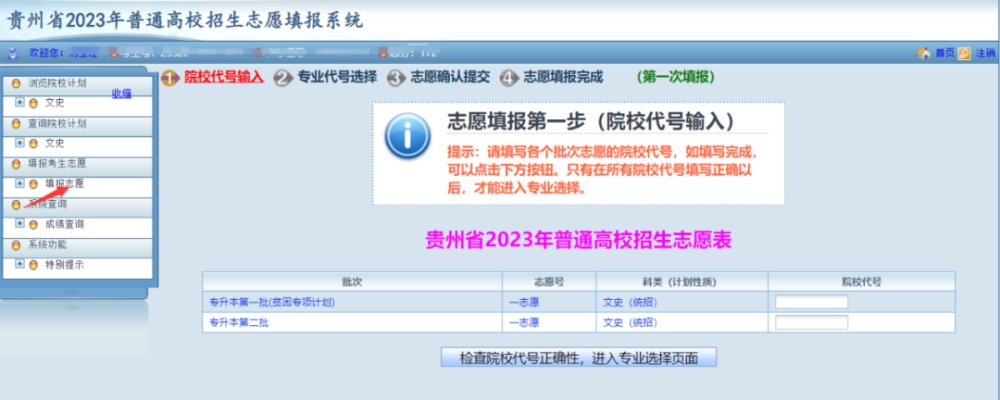Click the 批次 column header
The height and width of the screenshot is (400, 1000).
[x=352, y=281]
